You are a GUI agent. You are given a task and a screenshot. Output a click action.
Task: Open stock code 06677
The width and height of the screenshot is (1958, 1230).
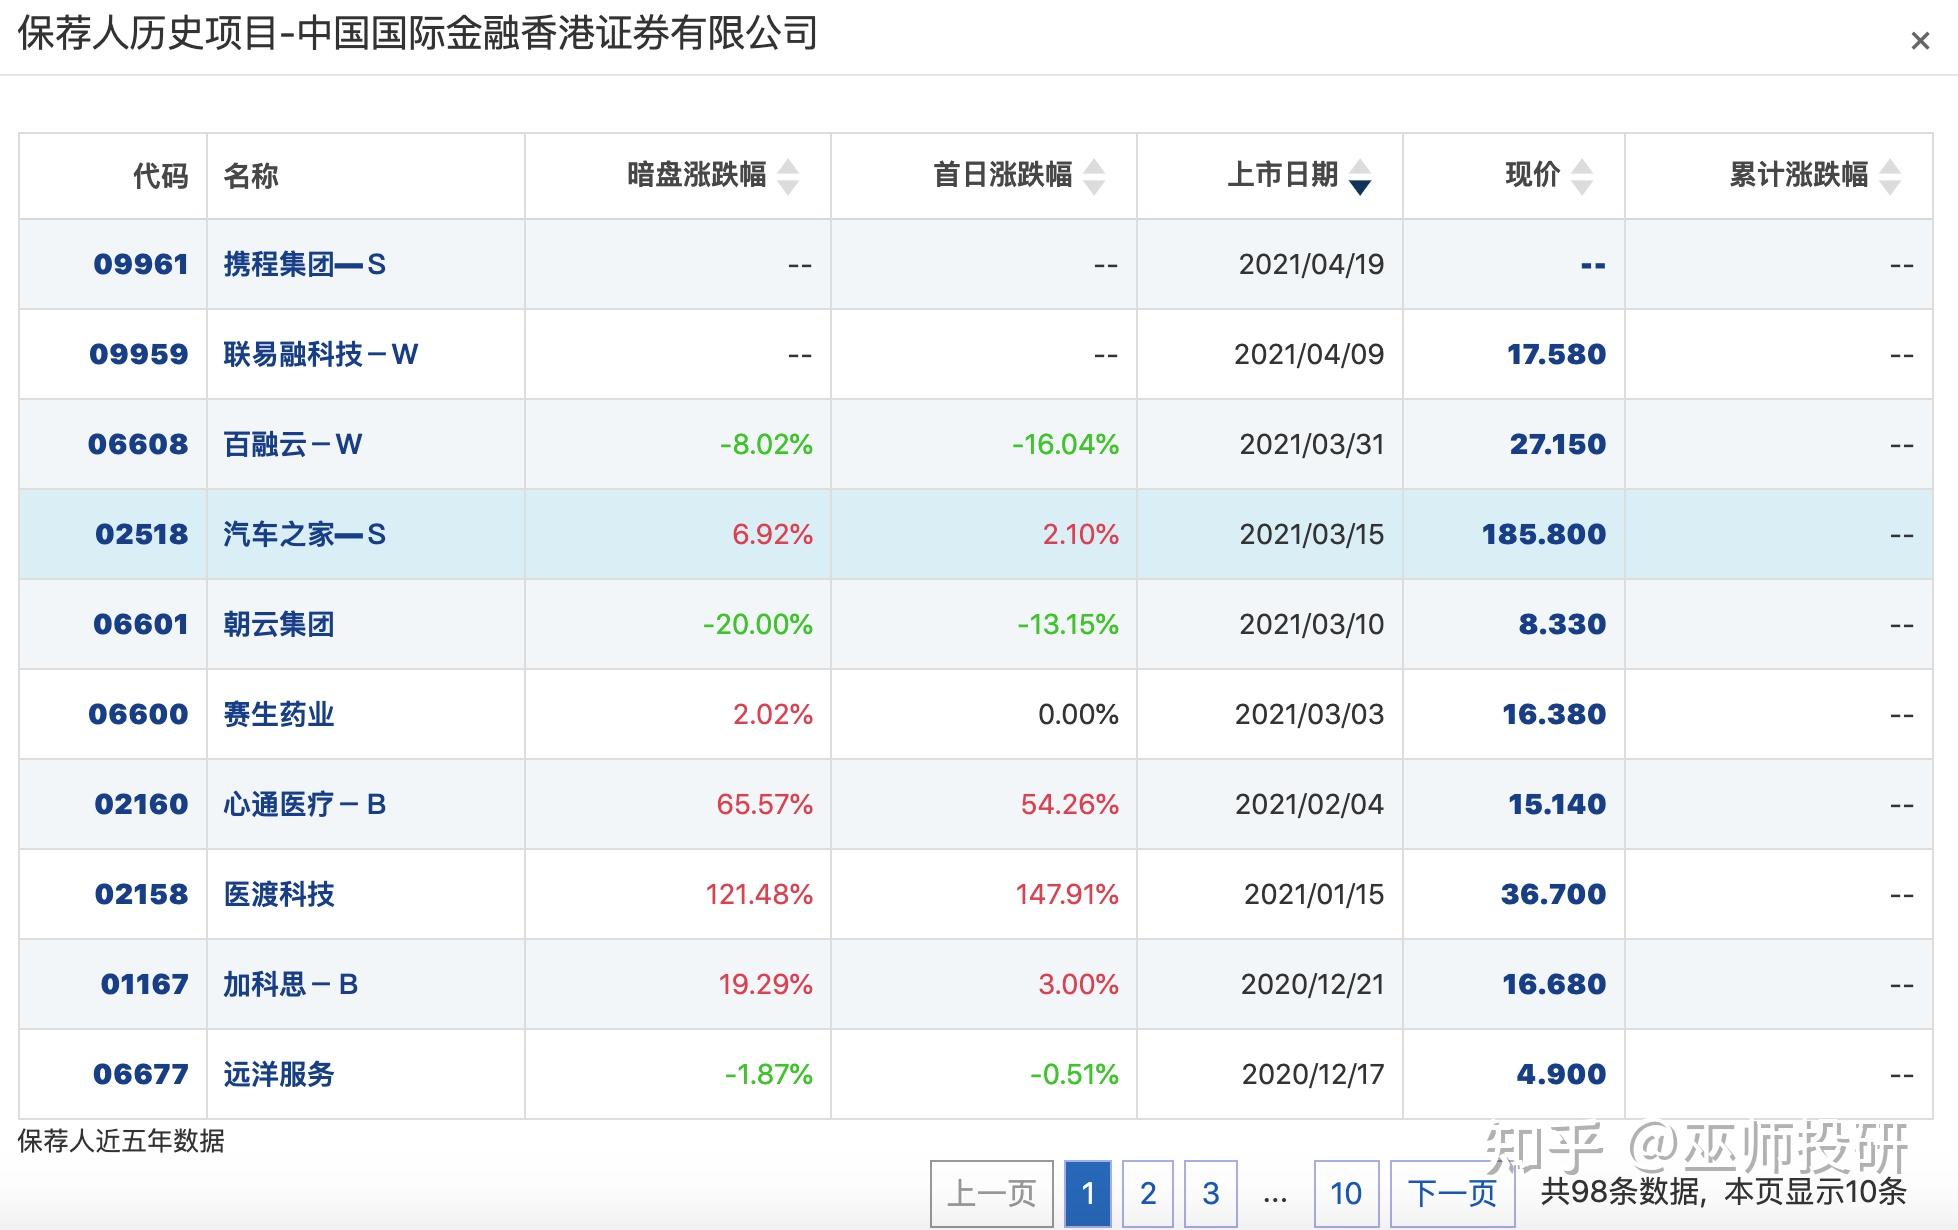tap(141, 1074)
